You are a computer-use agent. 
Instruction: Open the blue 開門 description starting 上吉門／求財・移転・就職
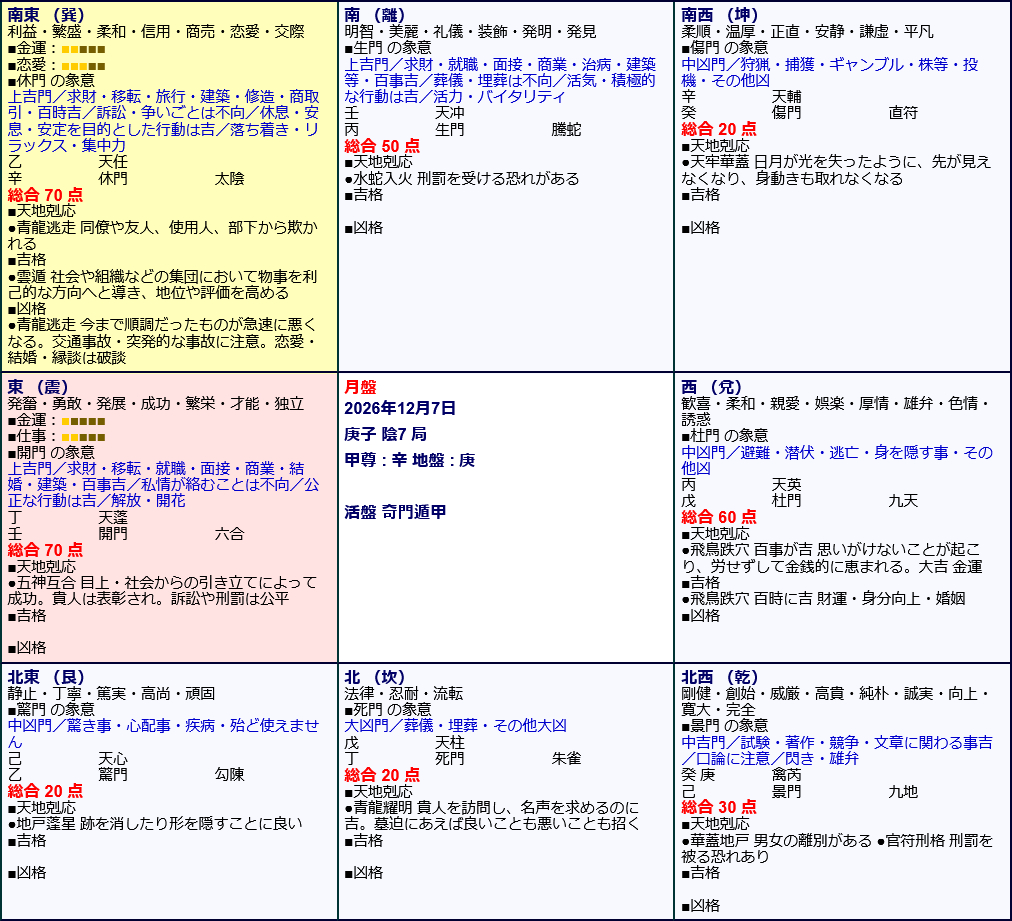164,484
